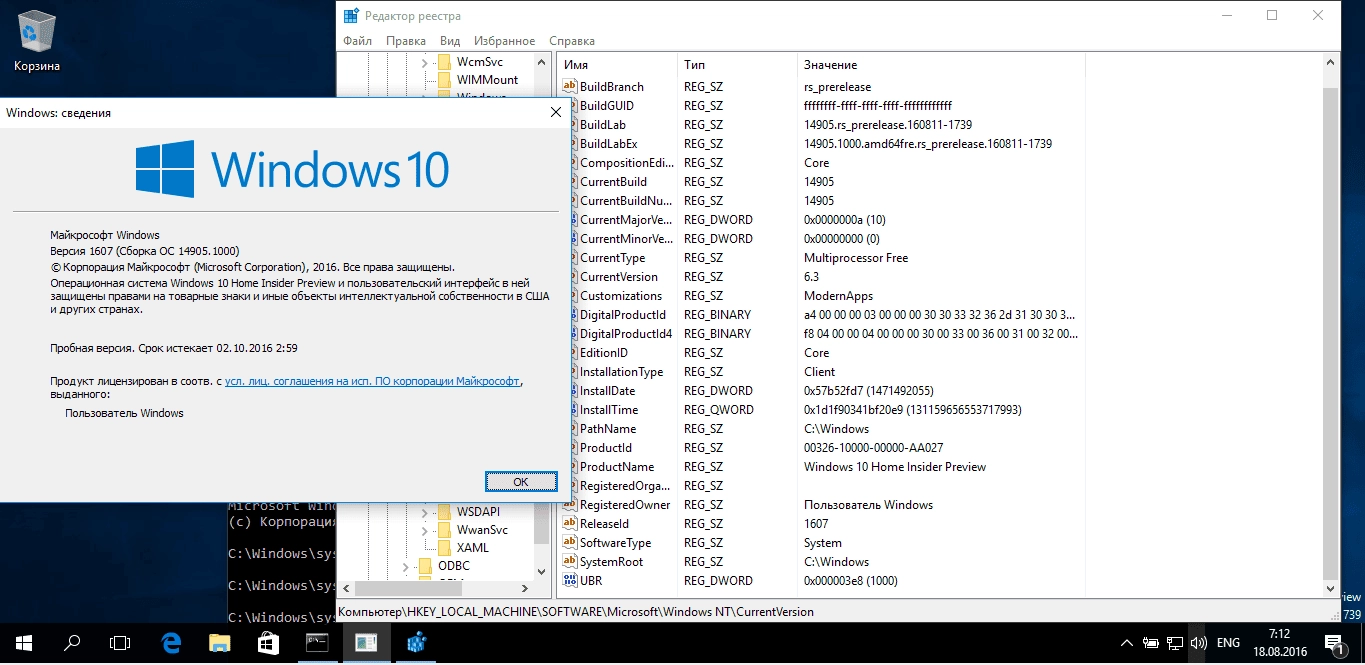The width and height of the screenshot is (1365, 665).
Task: Open the Windows Start menu
Action: point(24,643)
